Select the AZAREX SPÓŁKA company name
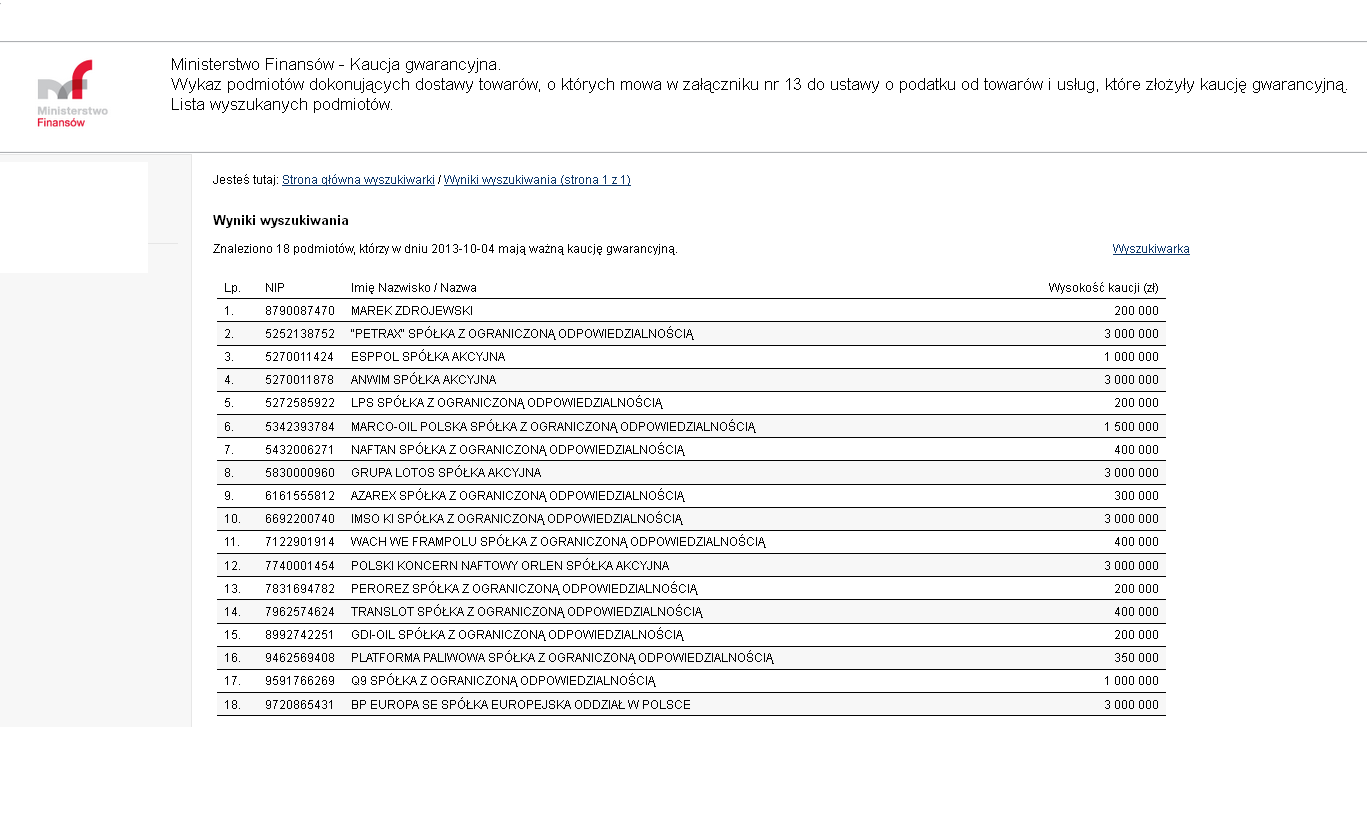This screenshot has height=831, width=1367. (518, 496)
